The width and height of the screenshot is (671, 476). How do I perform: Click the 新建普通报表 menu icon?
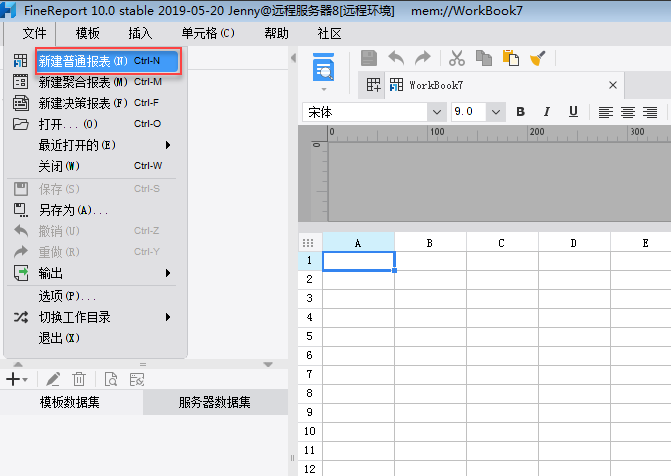click(x=20, y=61)
